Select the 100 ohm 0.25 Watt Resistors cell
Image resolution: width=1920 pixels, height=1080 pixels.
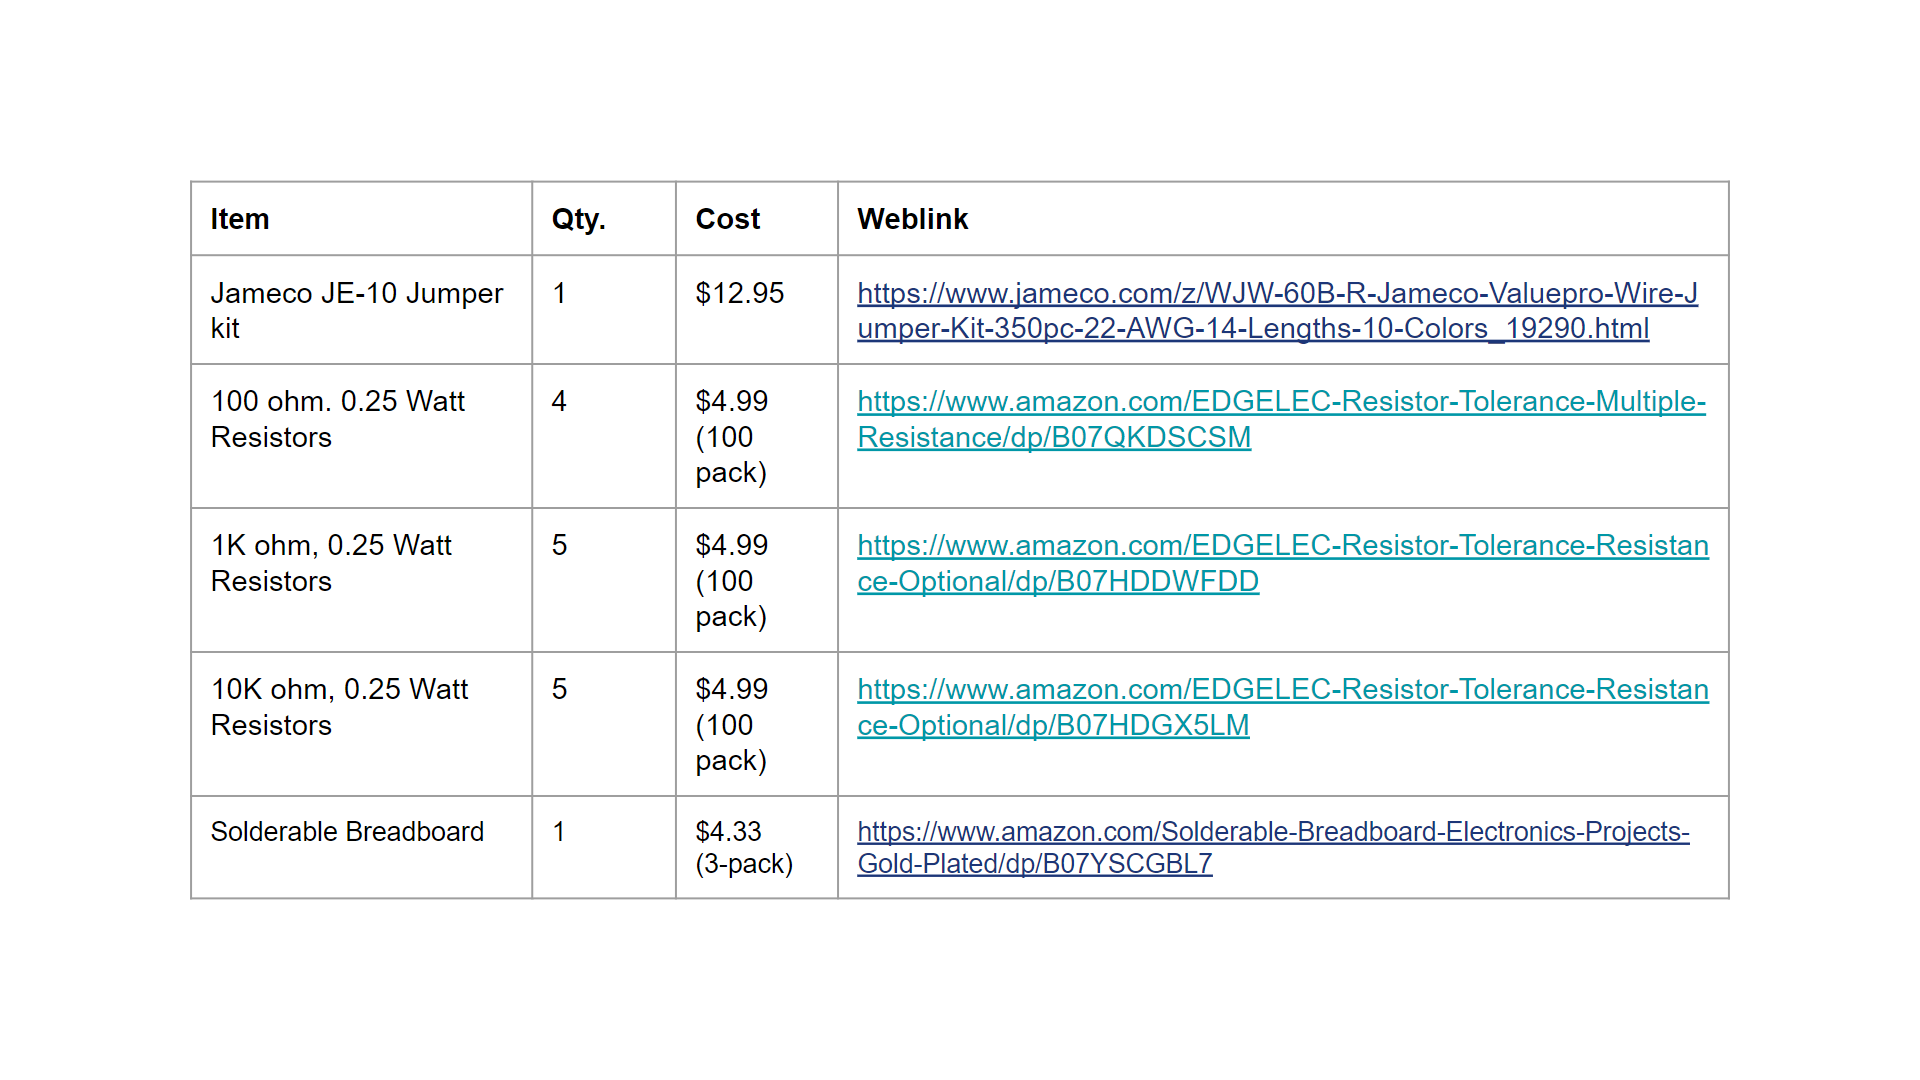tap(337, 419)
